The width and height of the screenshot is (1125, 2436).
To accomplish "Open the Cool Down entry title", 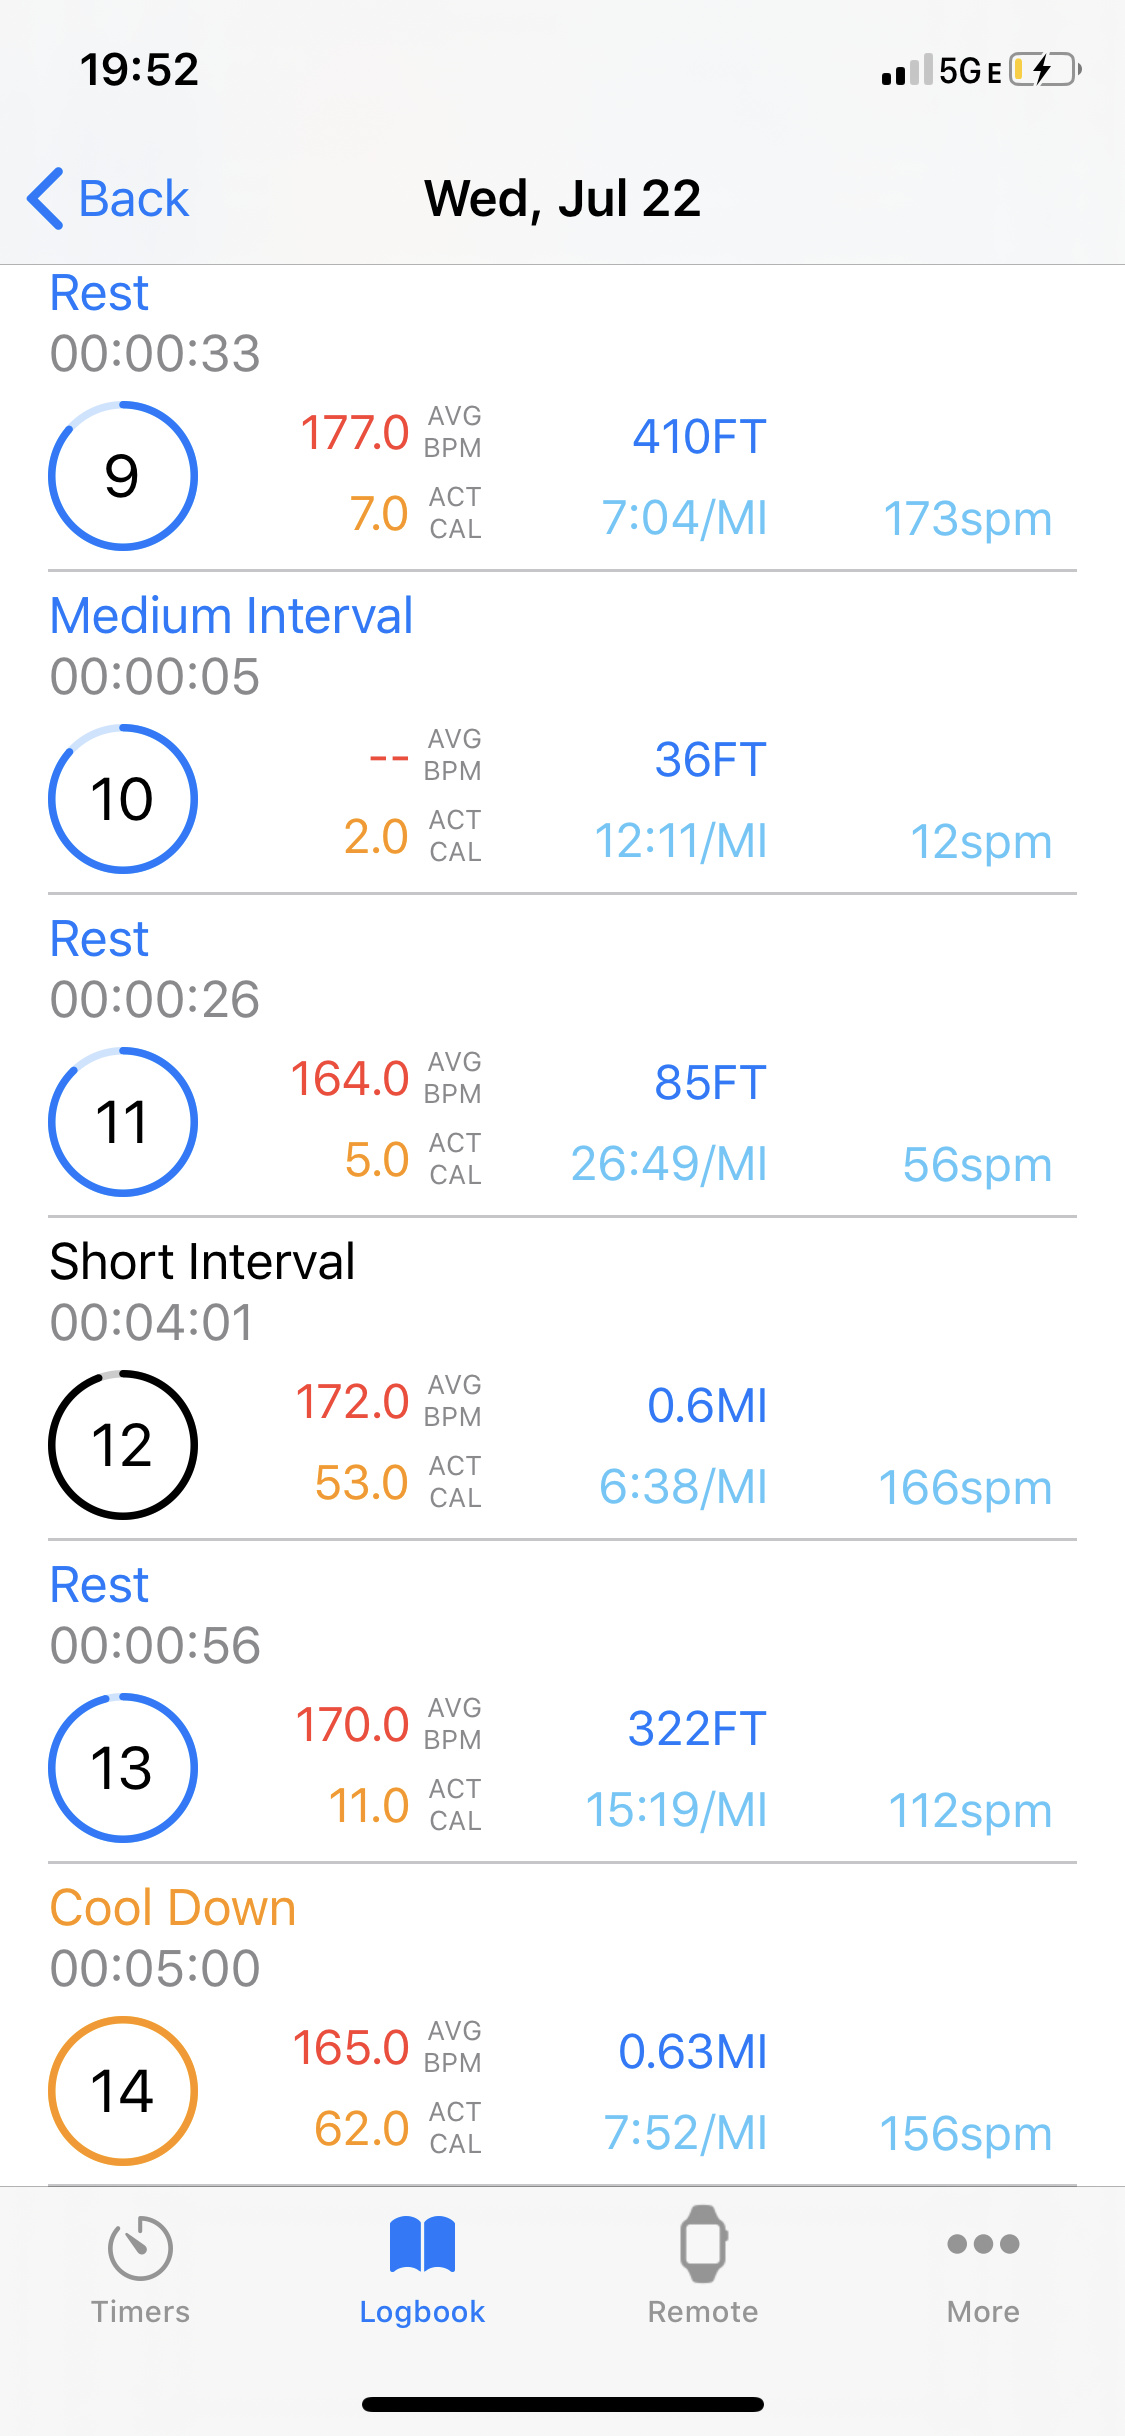I will pyautogui.click(x=173, y=1908).
